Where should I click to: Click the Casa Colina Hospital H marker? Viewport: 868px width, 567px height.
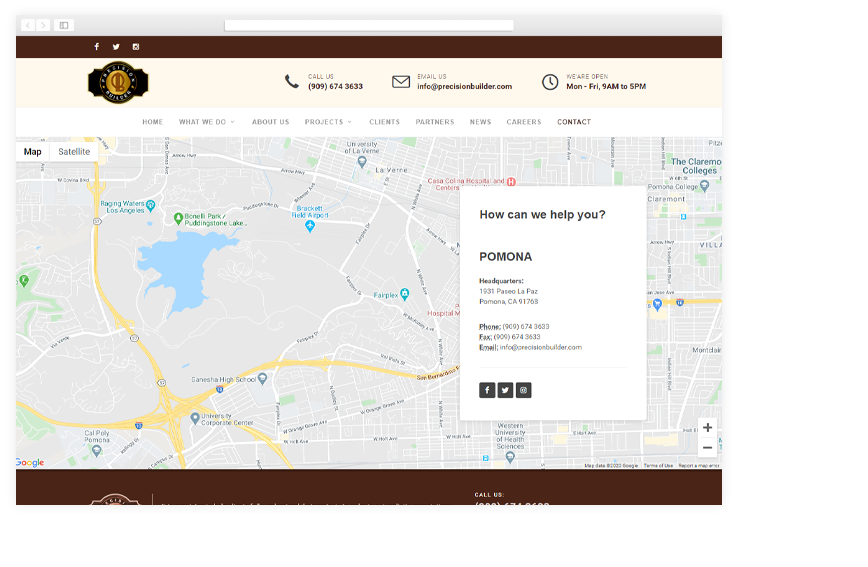(x=511, y=182)
